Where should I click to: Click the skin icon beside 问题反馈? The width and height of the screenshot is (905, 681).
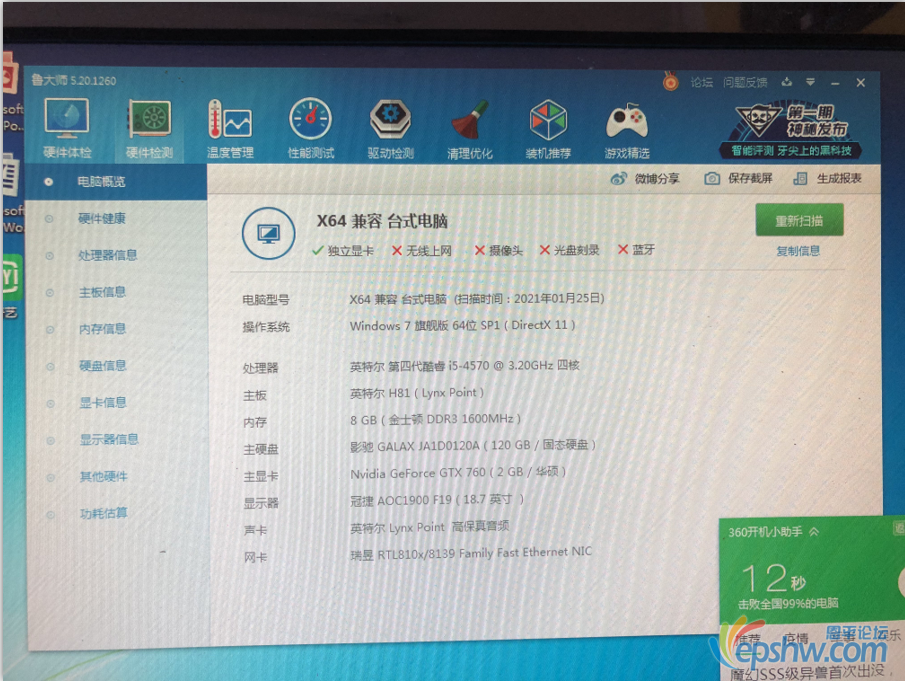(787, 82)
